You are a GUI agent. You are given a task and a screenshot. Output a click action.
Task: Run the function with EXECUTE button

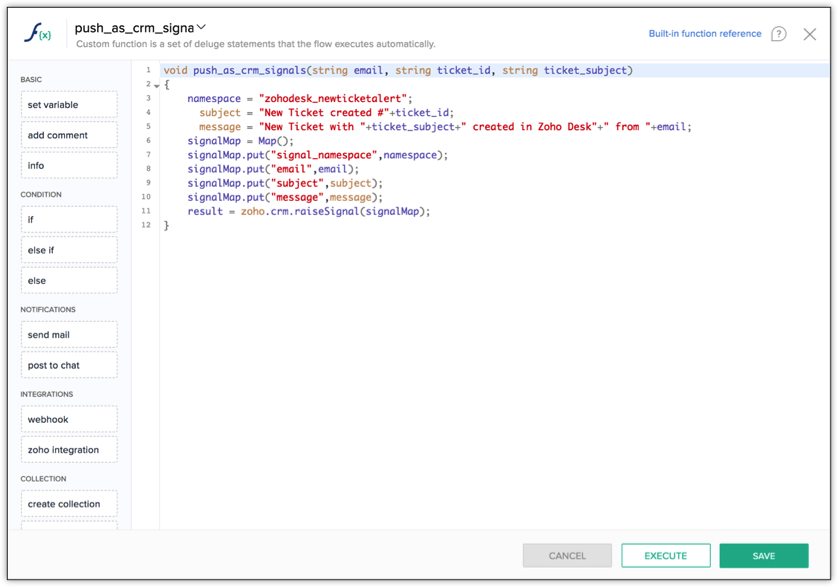665,556
